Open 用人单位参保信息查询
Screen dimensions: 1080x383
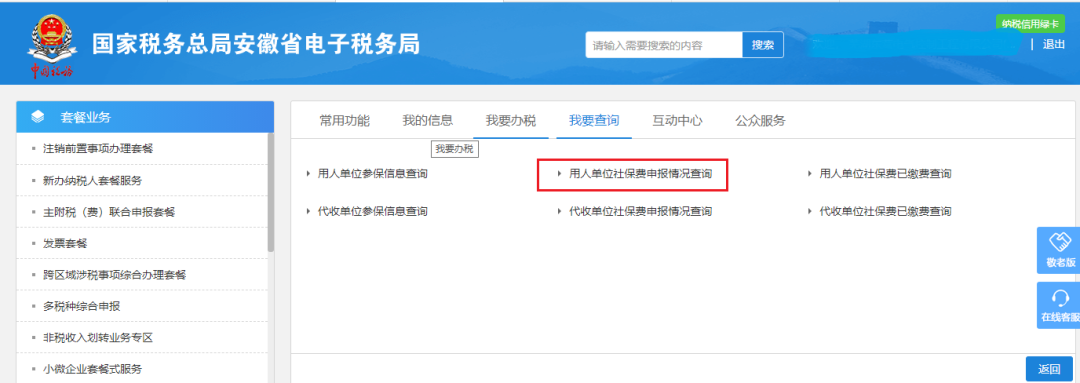click(x=373, y=174)
